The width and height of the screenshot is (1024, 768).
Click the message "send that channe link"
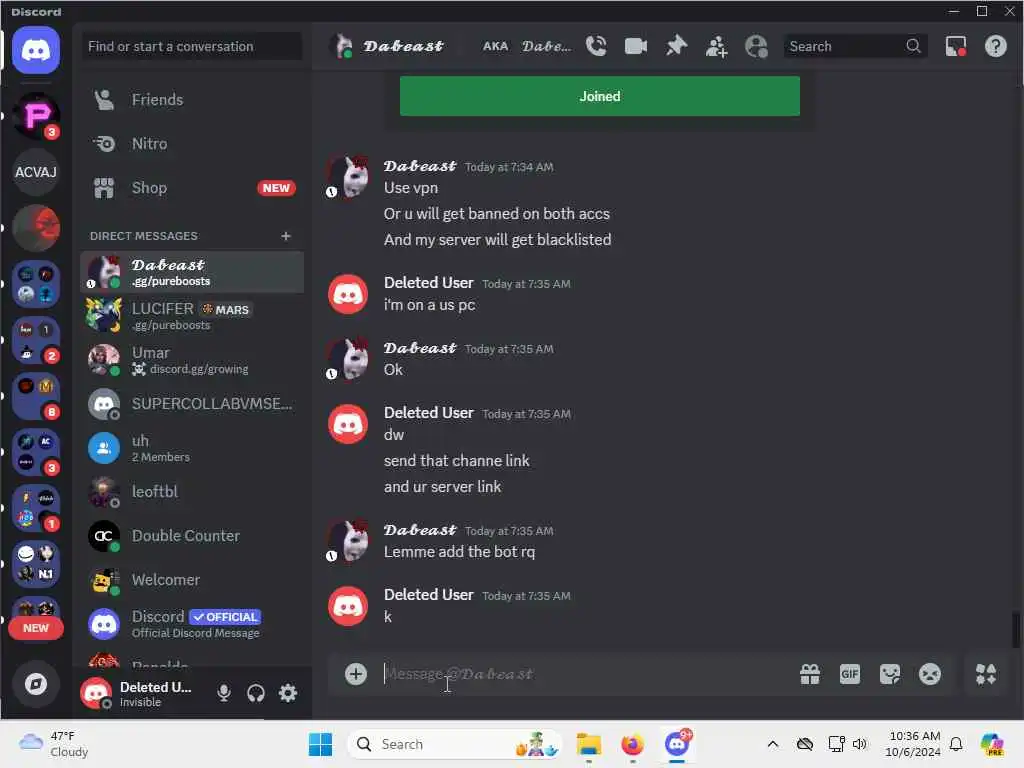[x=456, y=460]
